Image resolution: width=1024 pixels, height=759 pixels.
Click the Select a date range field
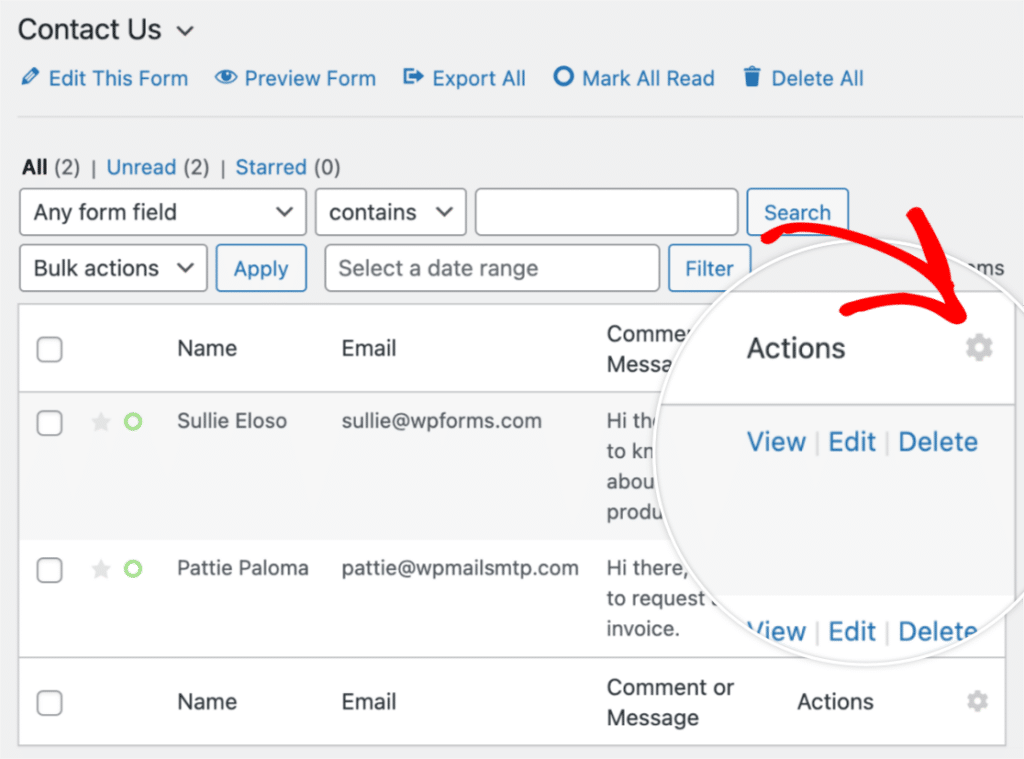(490, 268)
